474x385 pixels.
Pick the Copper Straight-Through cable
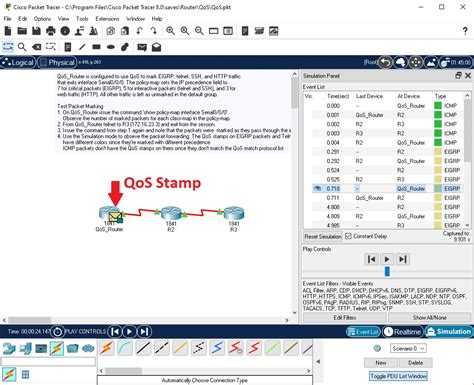click(x=143, y=348)
